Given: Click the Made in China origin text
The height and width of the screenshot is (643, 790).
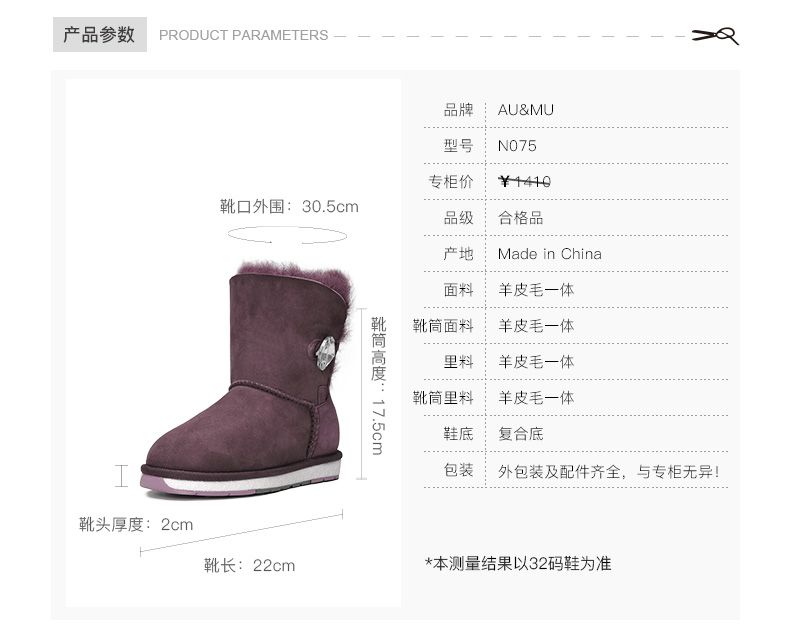Looking at the screenshot, I should pyautogui.click(x=550, y=254).
